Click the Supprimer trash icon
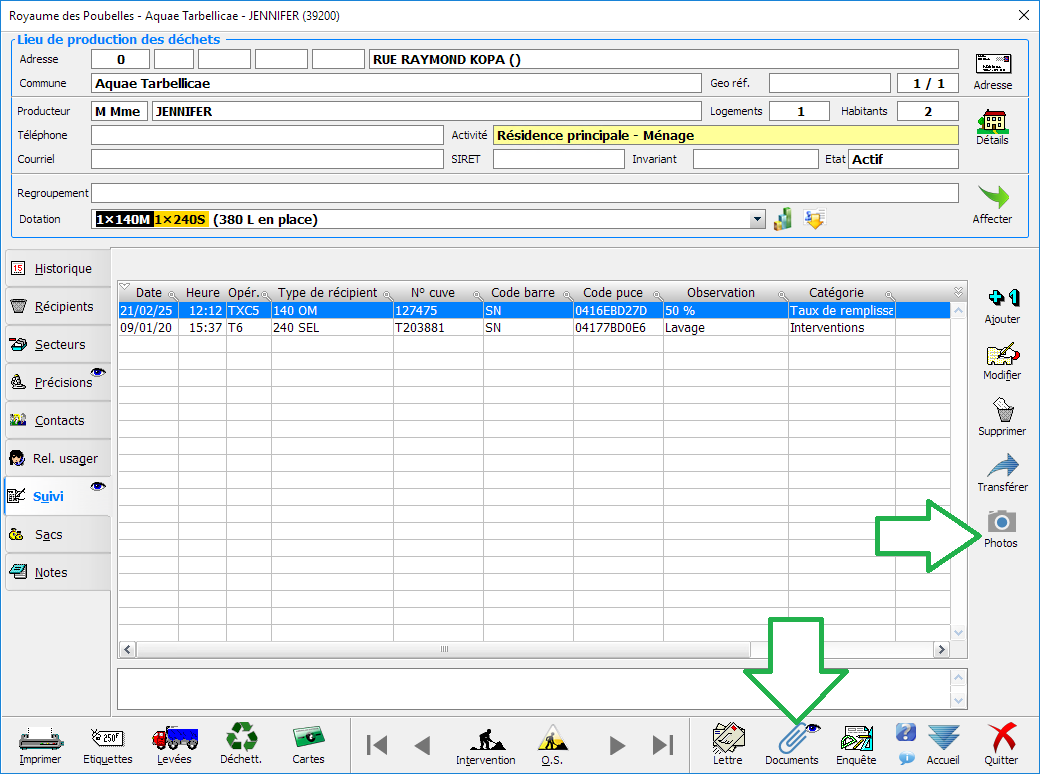1040x774 pixels. (x=1002, y=411)
